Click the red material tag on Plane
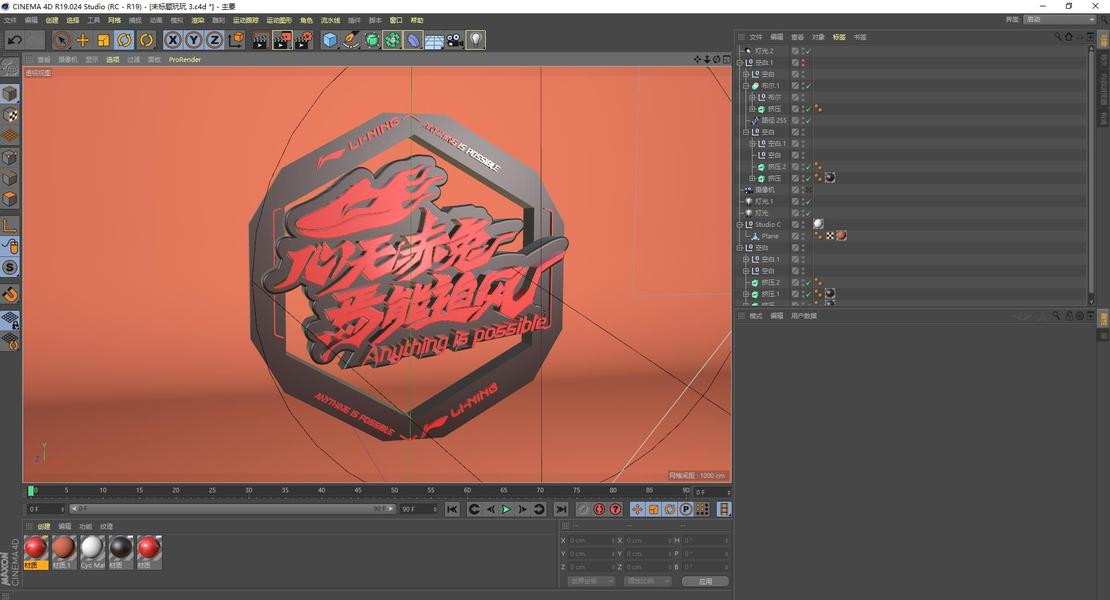Viewport: 1110px width, 600px height. tap(841, 236)
